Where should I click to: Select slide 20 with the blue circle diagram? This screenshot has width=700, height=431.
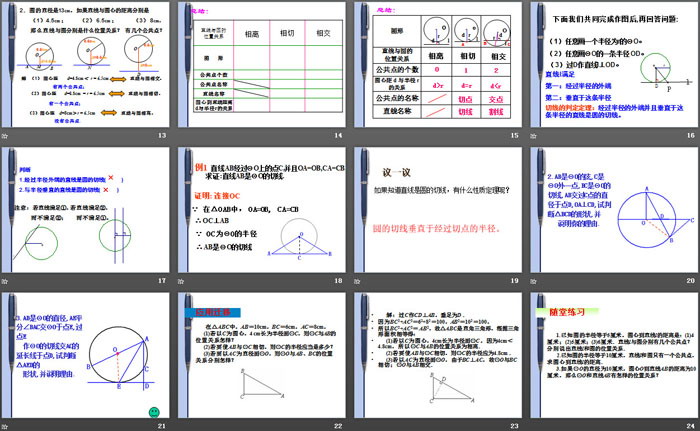click(614, 210)
